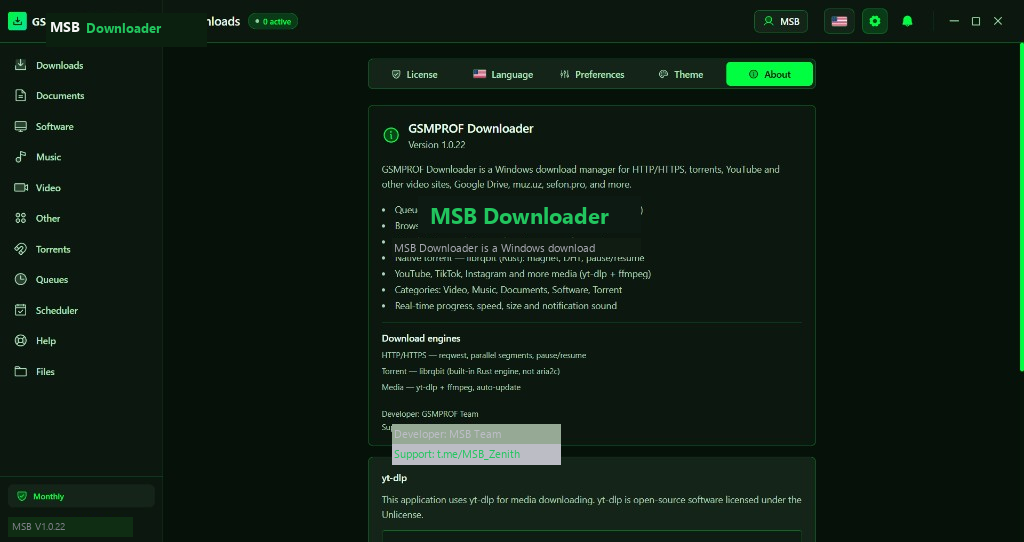Click the Media — yt-dlp + ffmpeg line

451,387
